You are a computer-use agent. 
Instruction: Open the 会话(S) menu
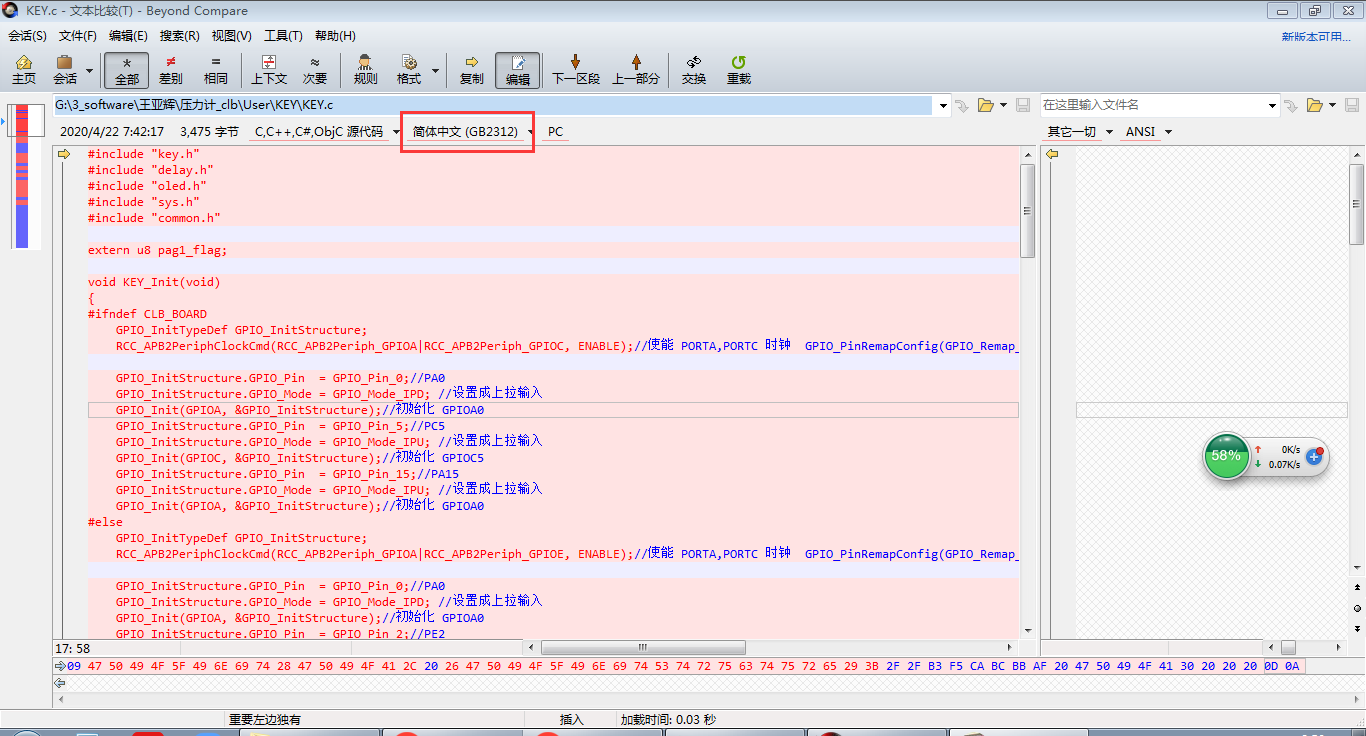[28, 35]
